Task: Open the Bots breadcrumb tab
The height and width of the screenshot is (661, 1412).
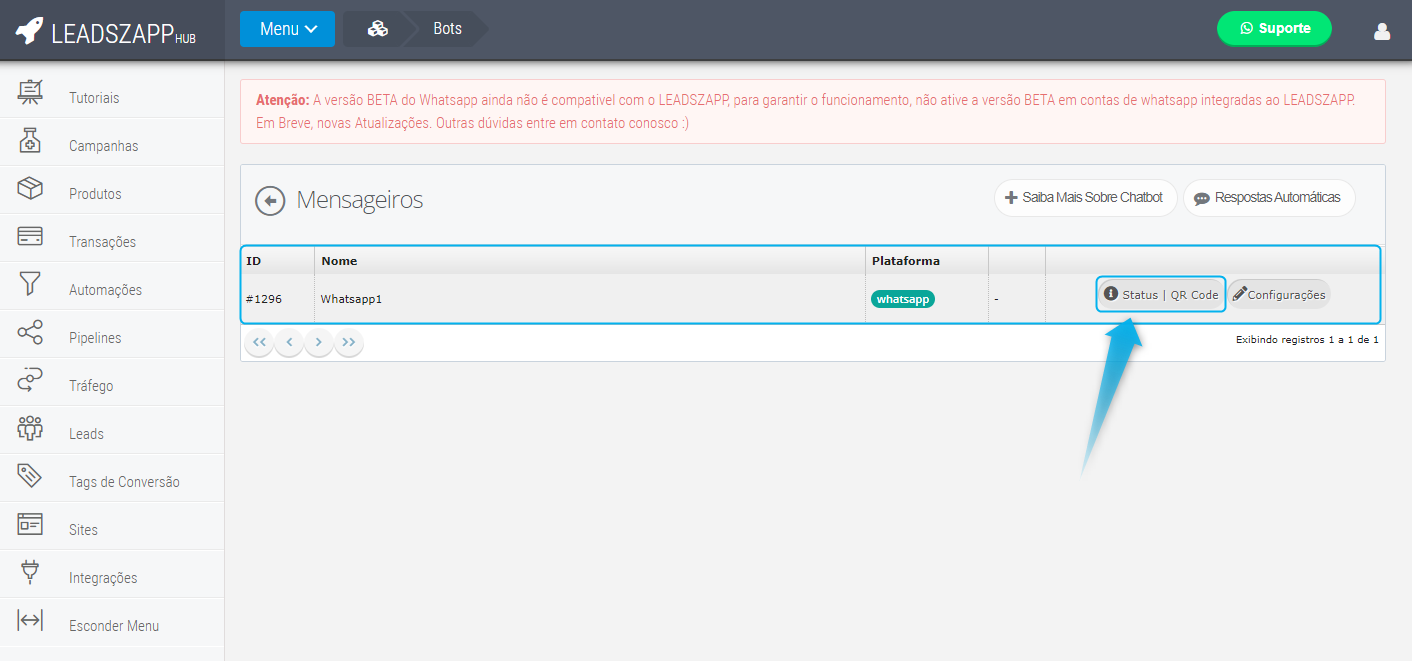Action: coord(447,29)
